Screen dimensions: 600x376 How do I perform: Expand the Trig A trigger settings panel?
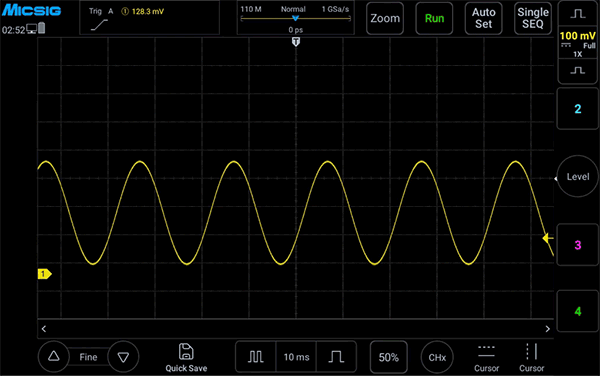[150, 18]
